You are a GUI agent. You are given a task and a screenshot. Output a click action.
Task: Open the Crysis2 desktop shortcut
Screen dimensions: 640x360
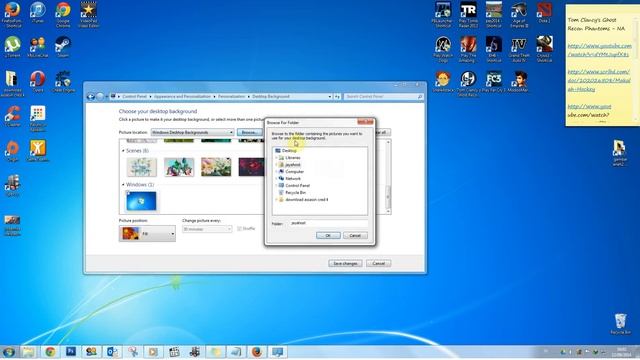544,49
